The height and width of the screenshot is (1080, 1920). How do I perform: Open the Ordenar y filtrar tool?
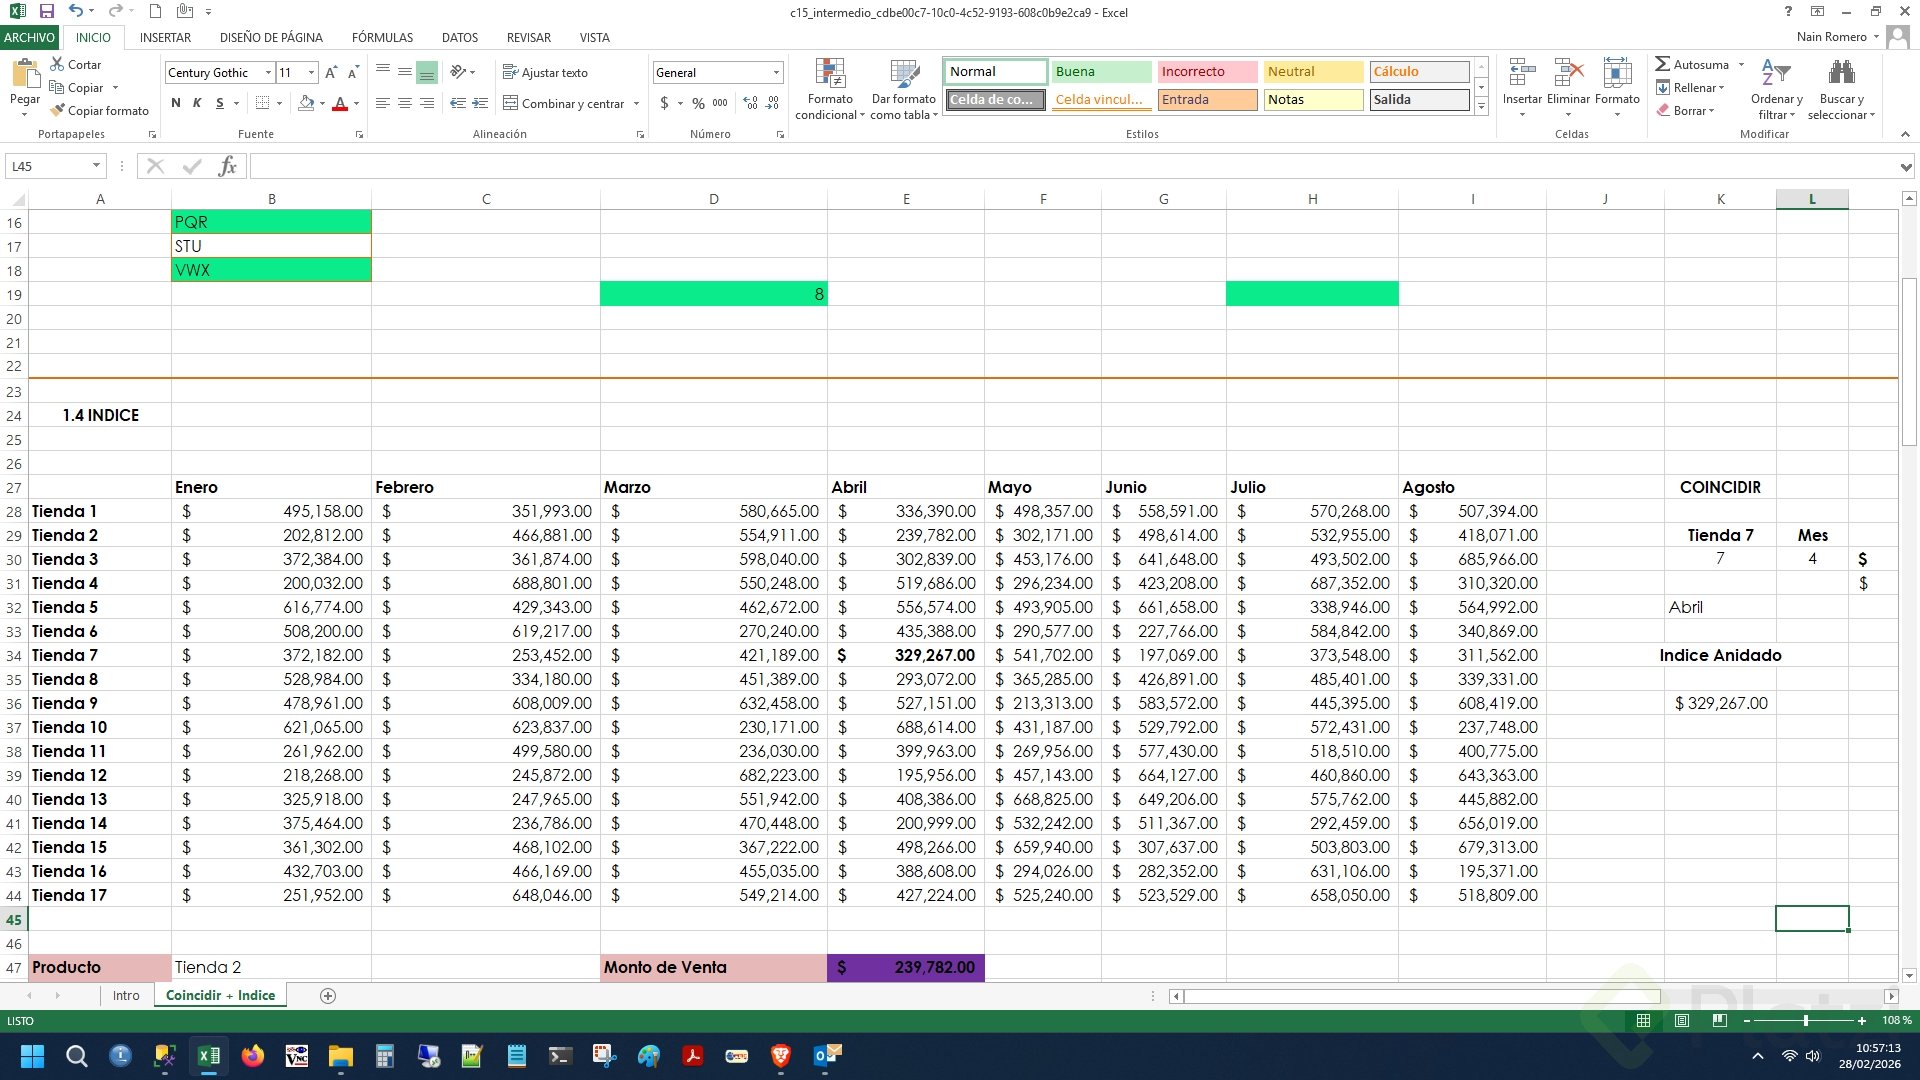[1776, 90]
